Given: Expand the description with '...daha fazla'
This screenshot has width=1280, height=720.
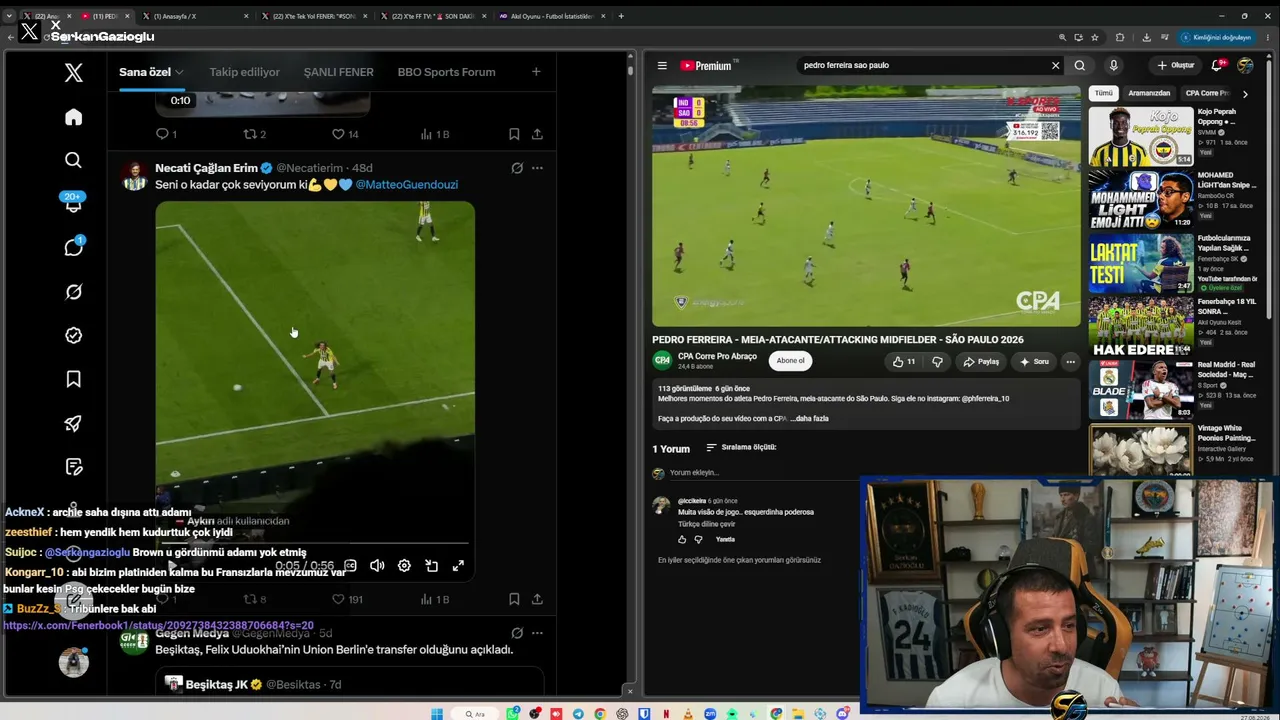Looking at the screenshot, I should point(808,419).
